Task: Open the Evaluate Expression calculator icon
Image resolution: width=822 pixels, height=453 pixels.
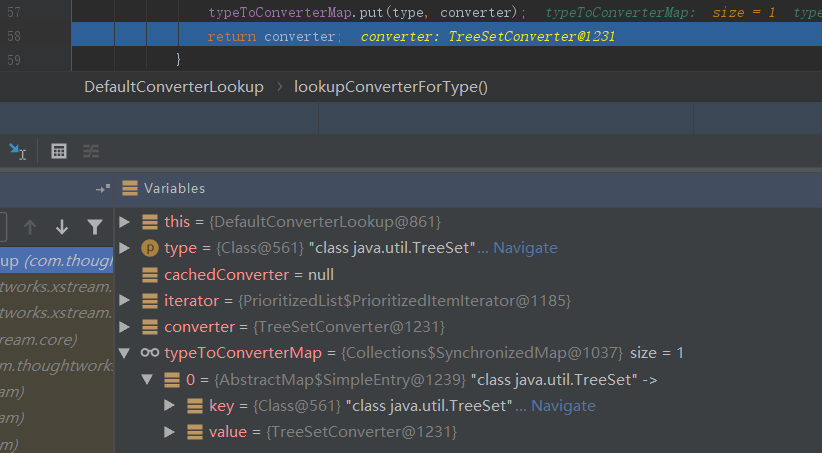Action: click(x=59, y=151)
